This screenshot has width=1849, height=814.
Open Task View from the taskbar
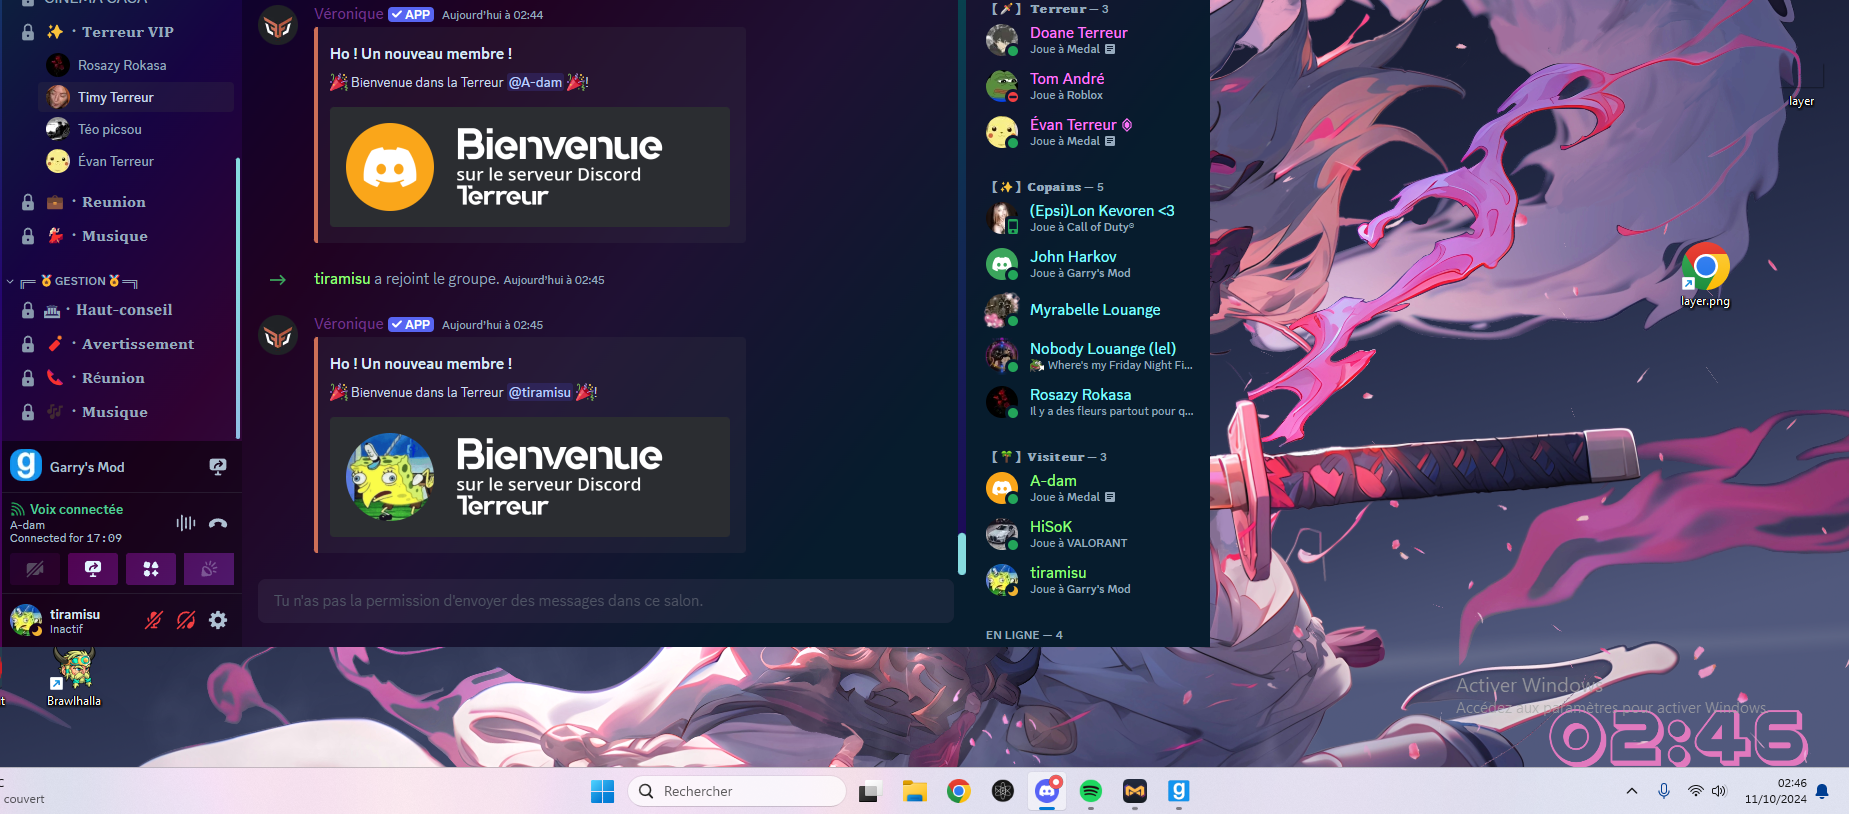pyautogui.click(x=869, y=791)
